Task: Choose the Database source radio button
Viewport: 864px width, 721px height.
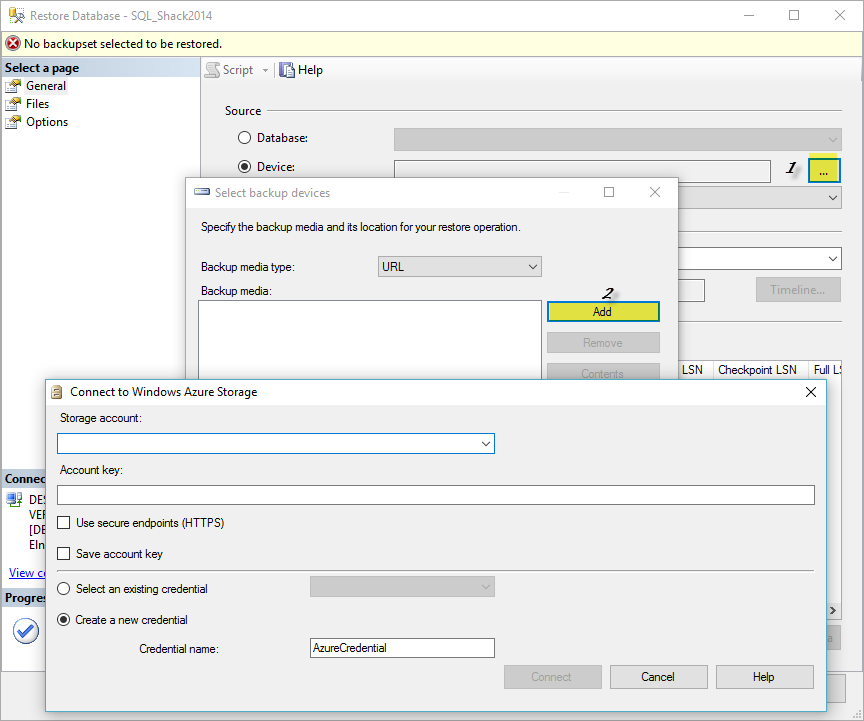Action: pyautogui.click(x=244, y=138)
